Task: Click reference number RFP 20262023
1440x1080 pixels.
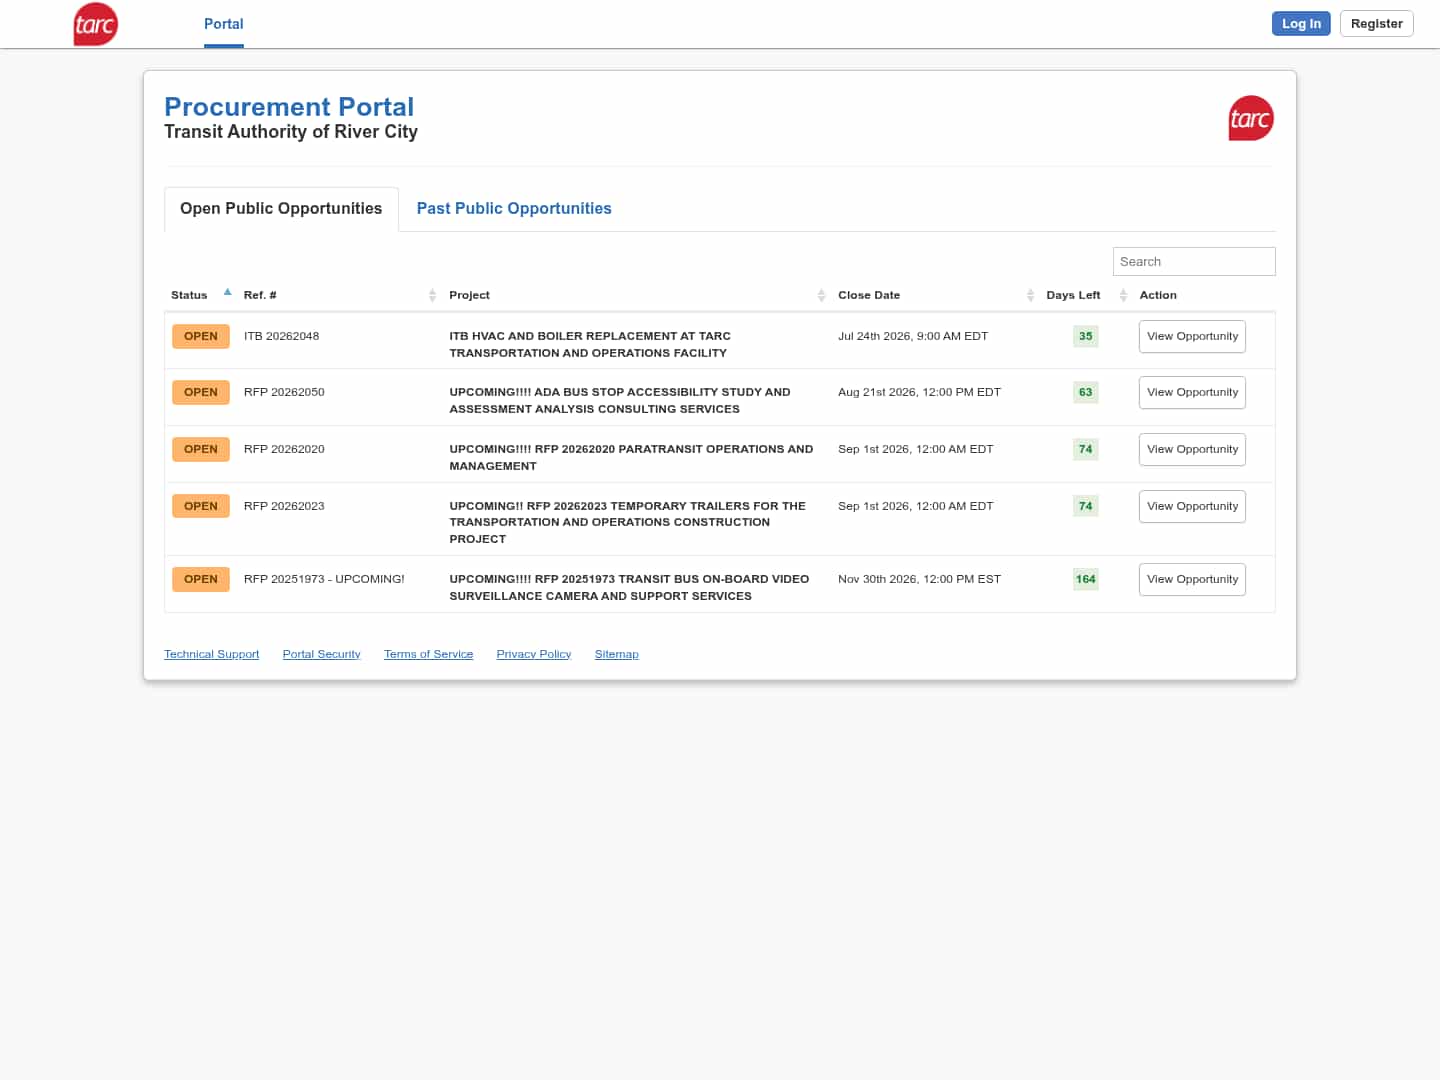Action: click(x=284, y=507)
